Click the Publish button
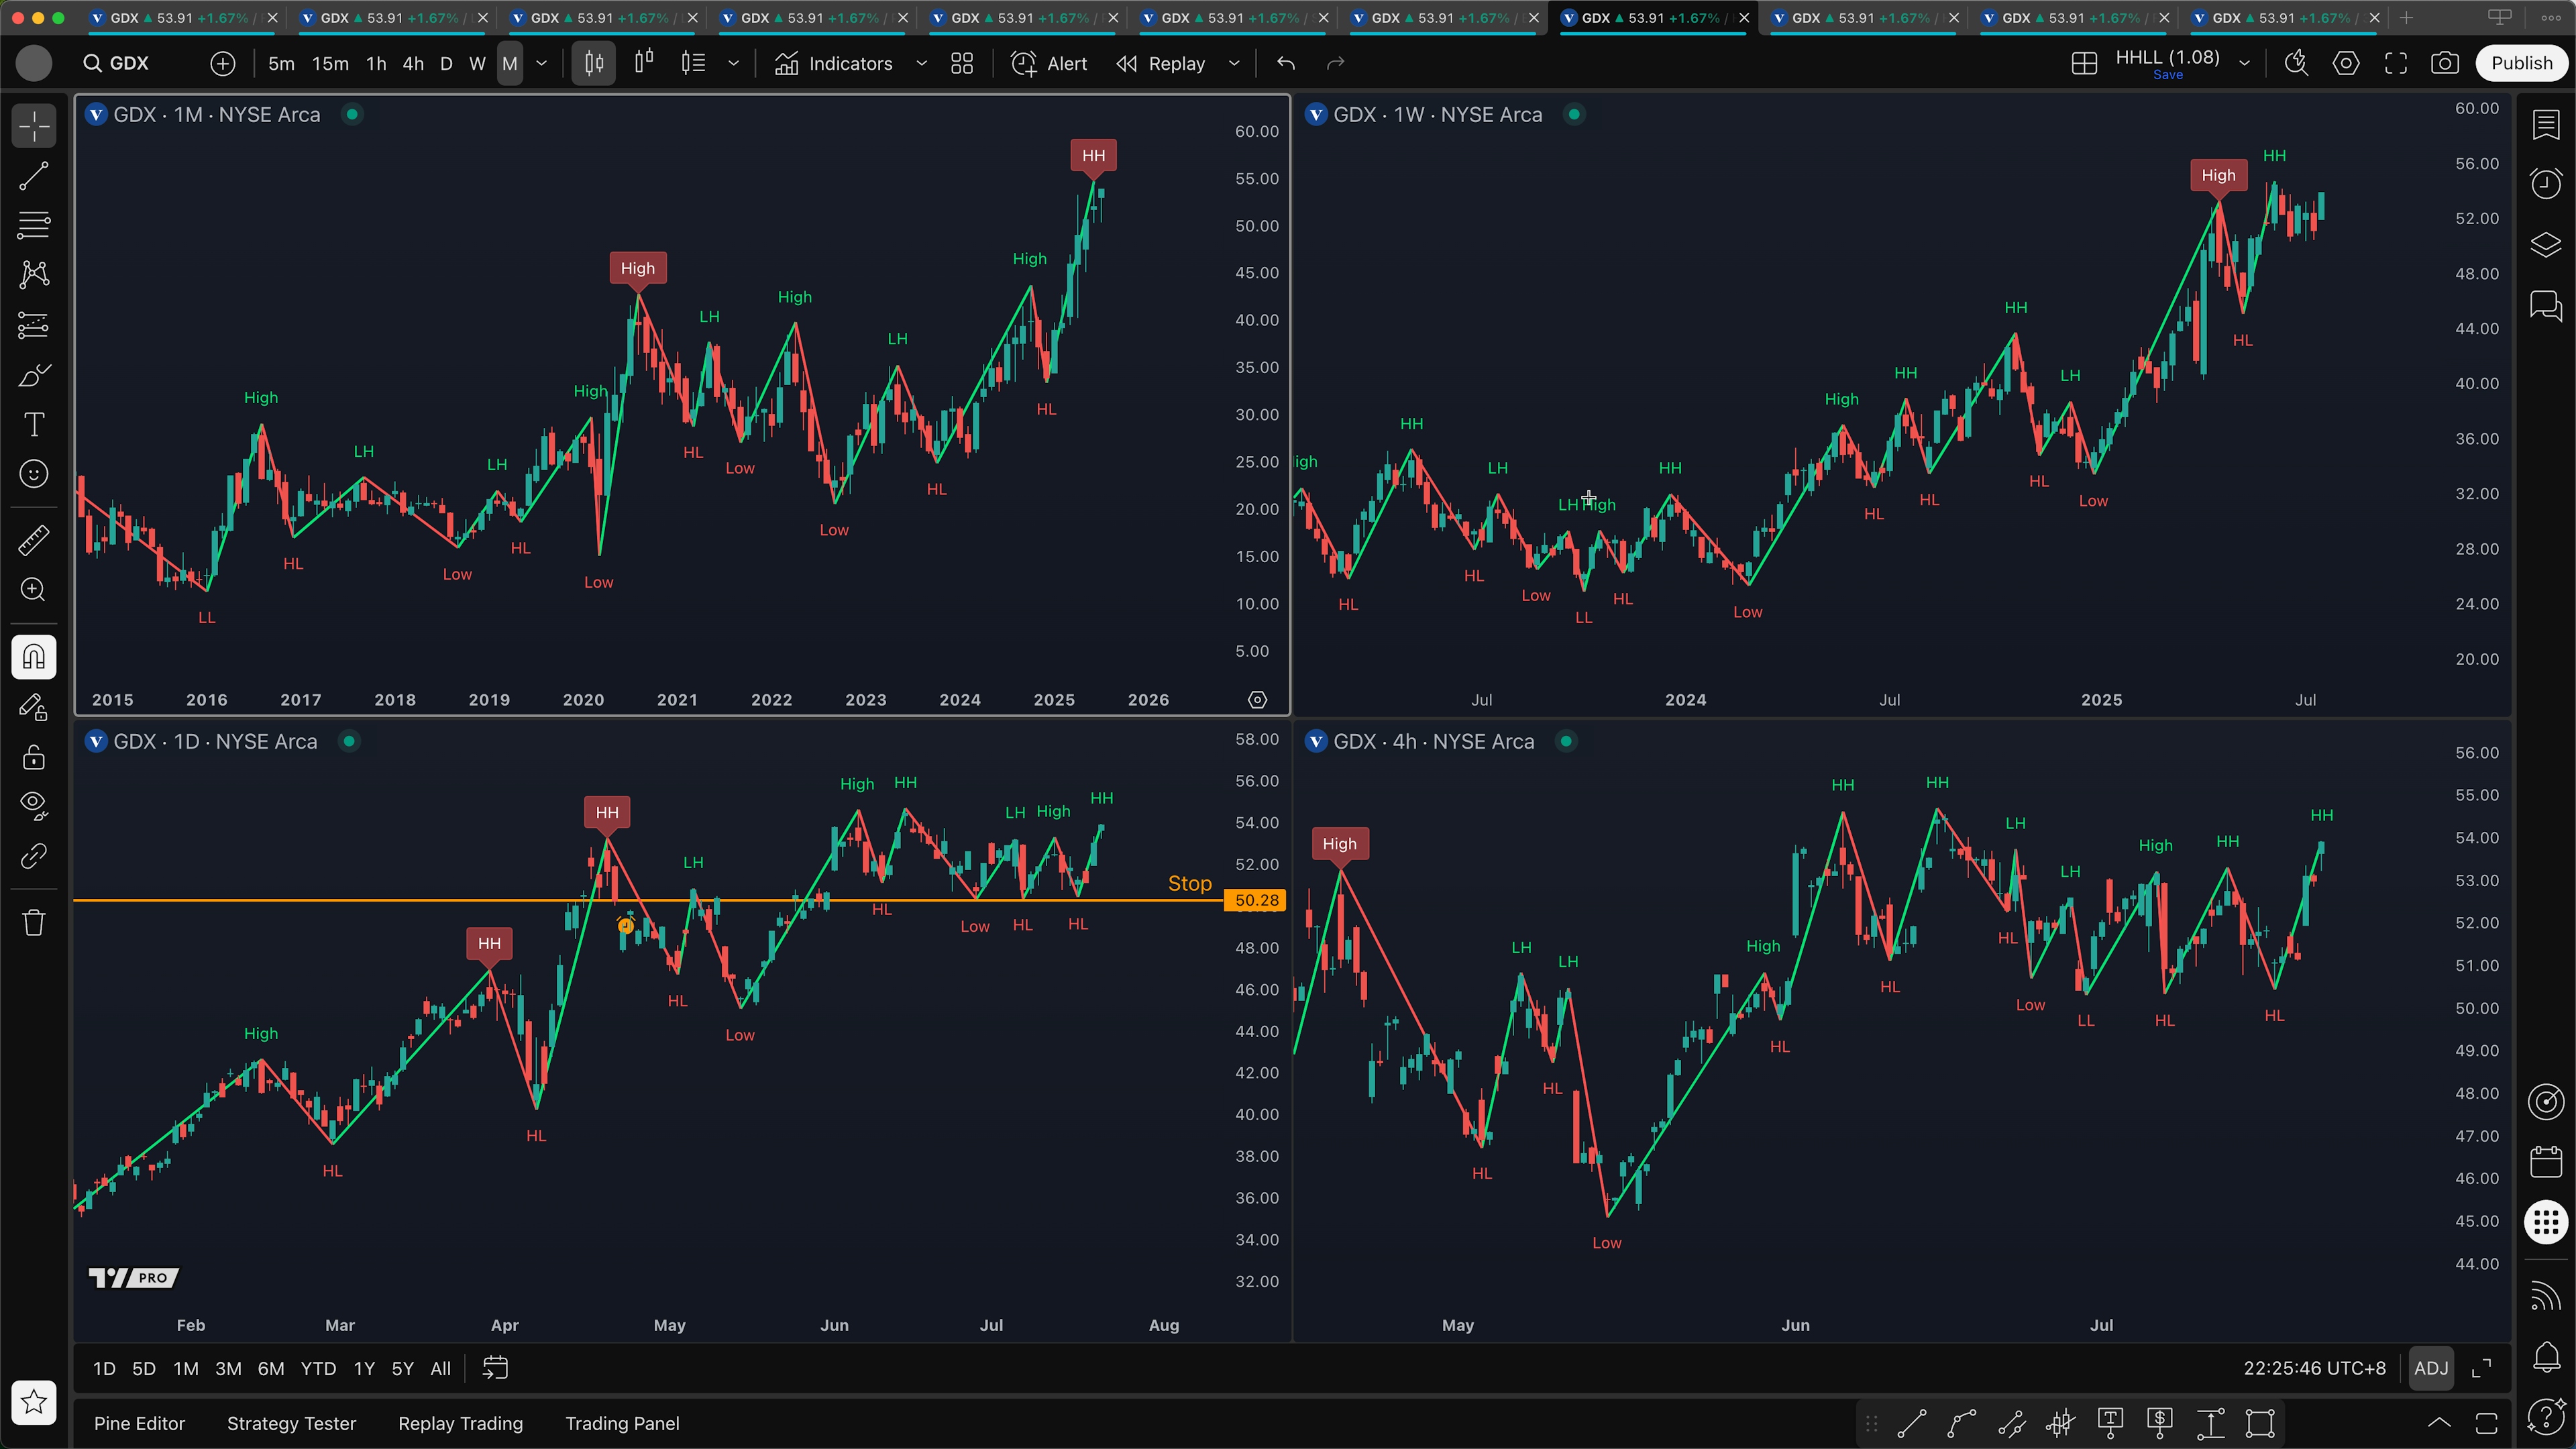 pos(2522,63)
